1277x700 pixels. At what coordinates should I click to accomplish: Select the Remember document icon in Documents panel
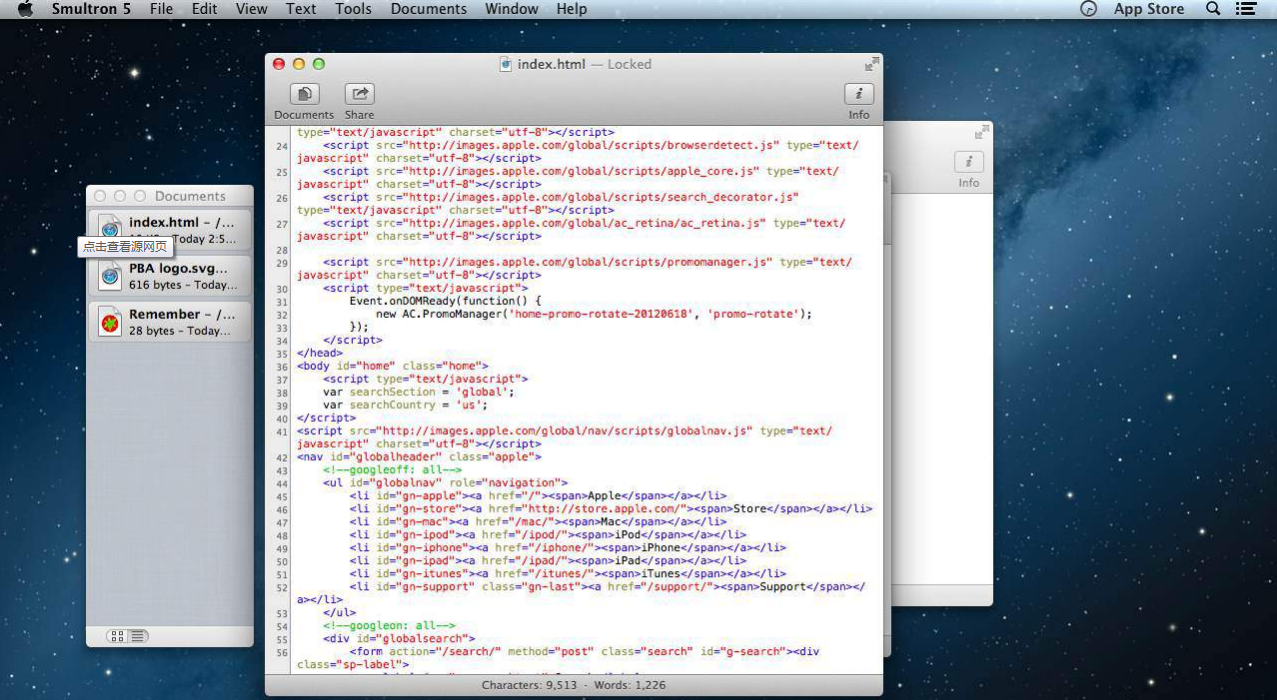[110, 322]
